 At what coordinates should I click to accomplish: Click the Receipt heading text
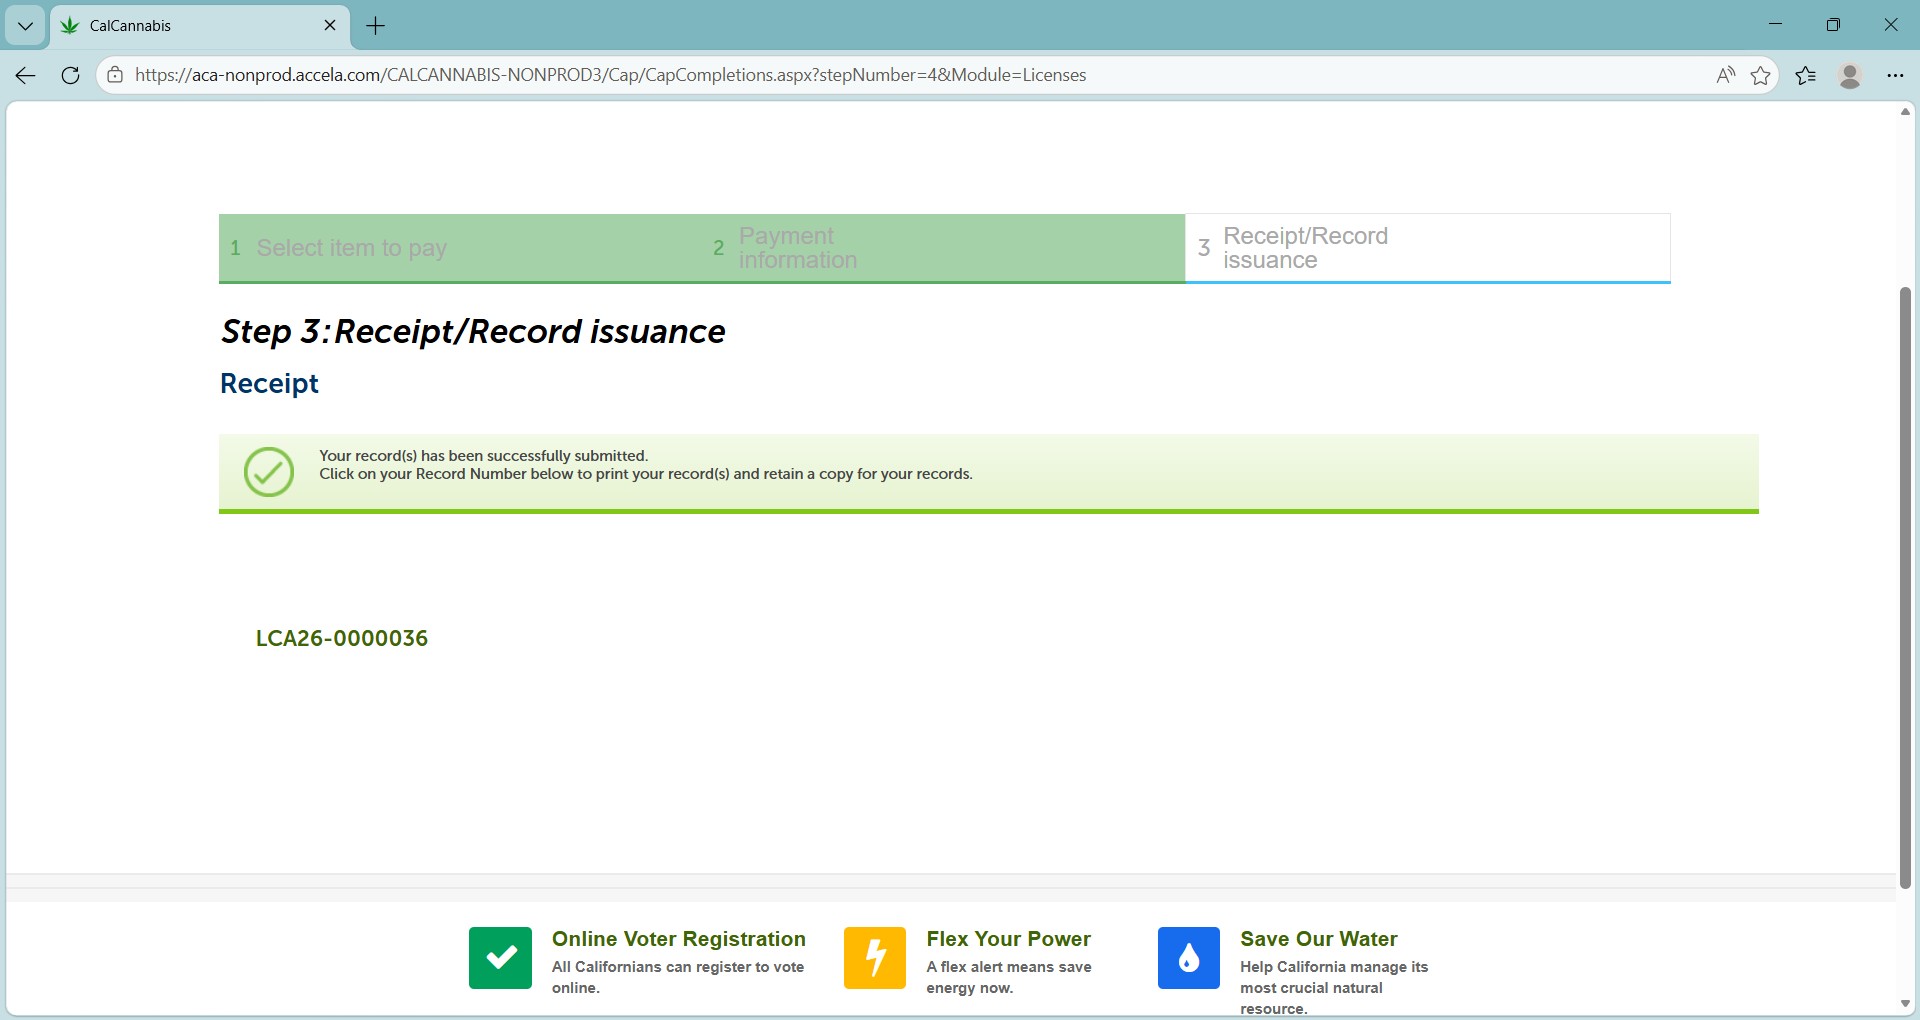pyautogui.click(x=269, y=384)
